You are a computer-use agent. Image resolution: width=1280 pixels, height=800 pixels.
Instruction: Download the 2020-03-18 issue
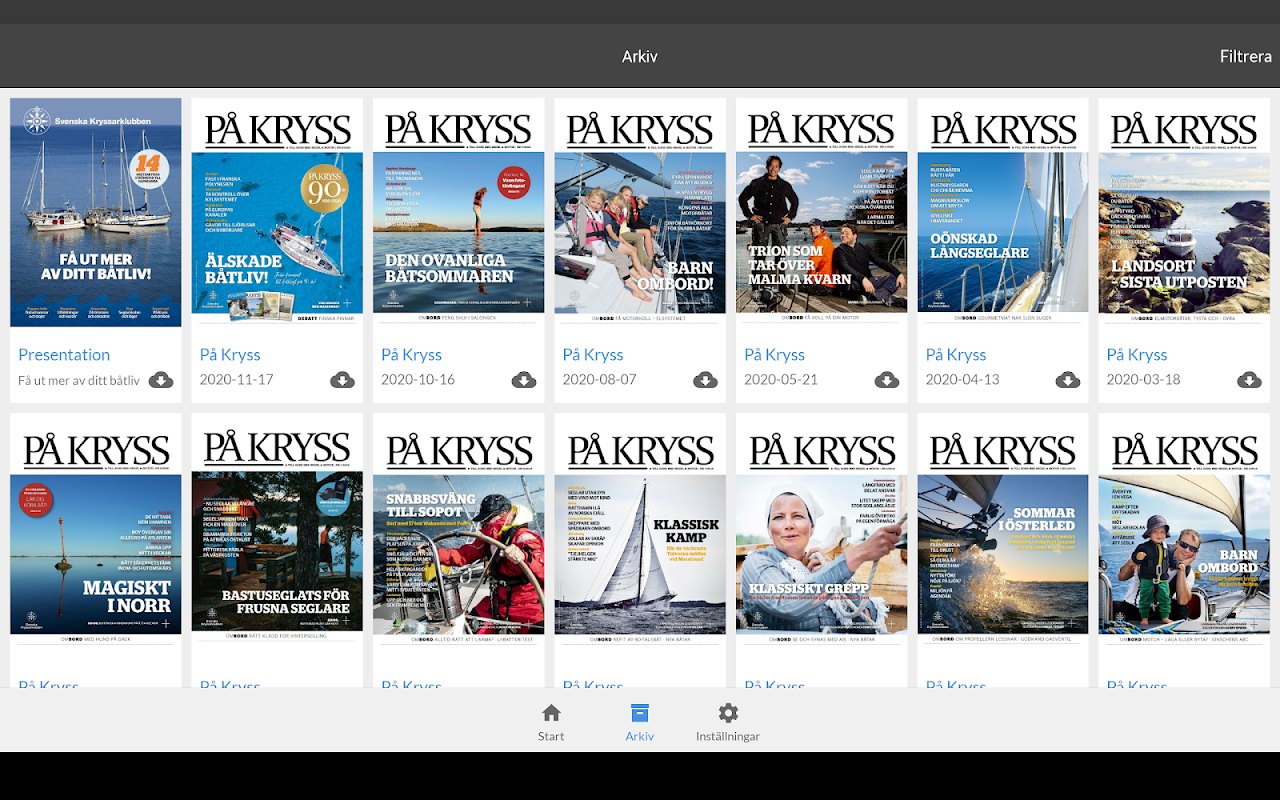pos(1249,380)
